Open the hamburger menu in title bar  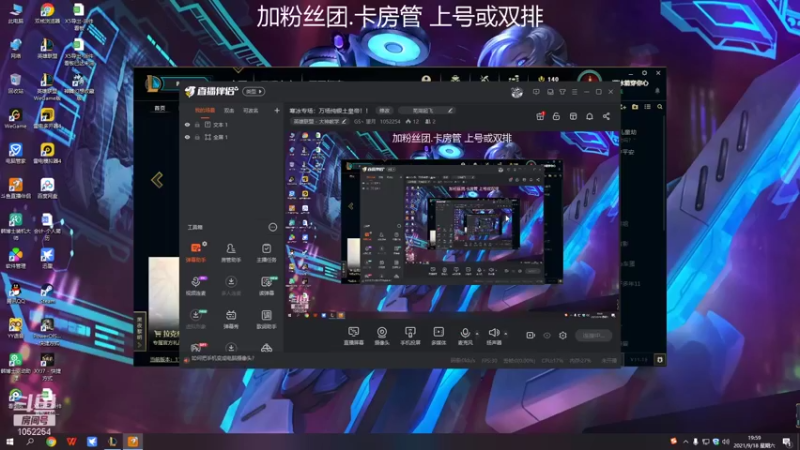coord(574,92)
